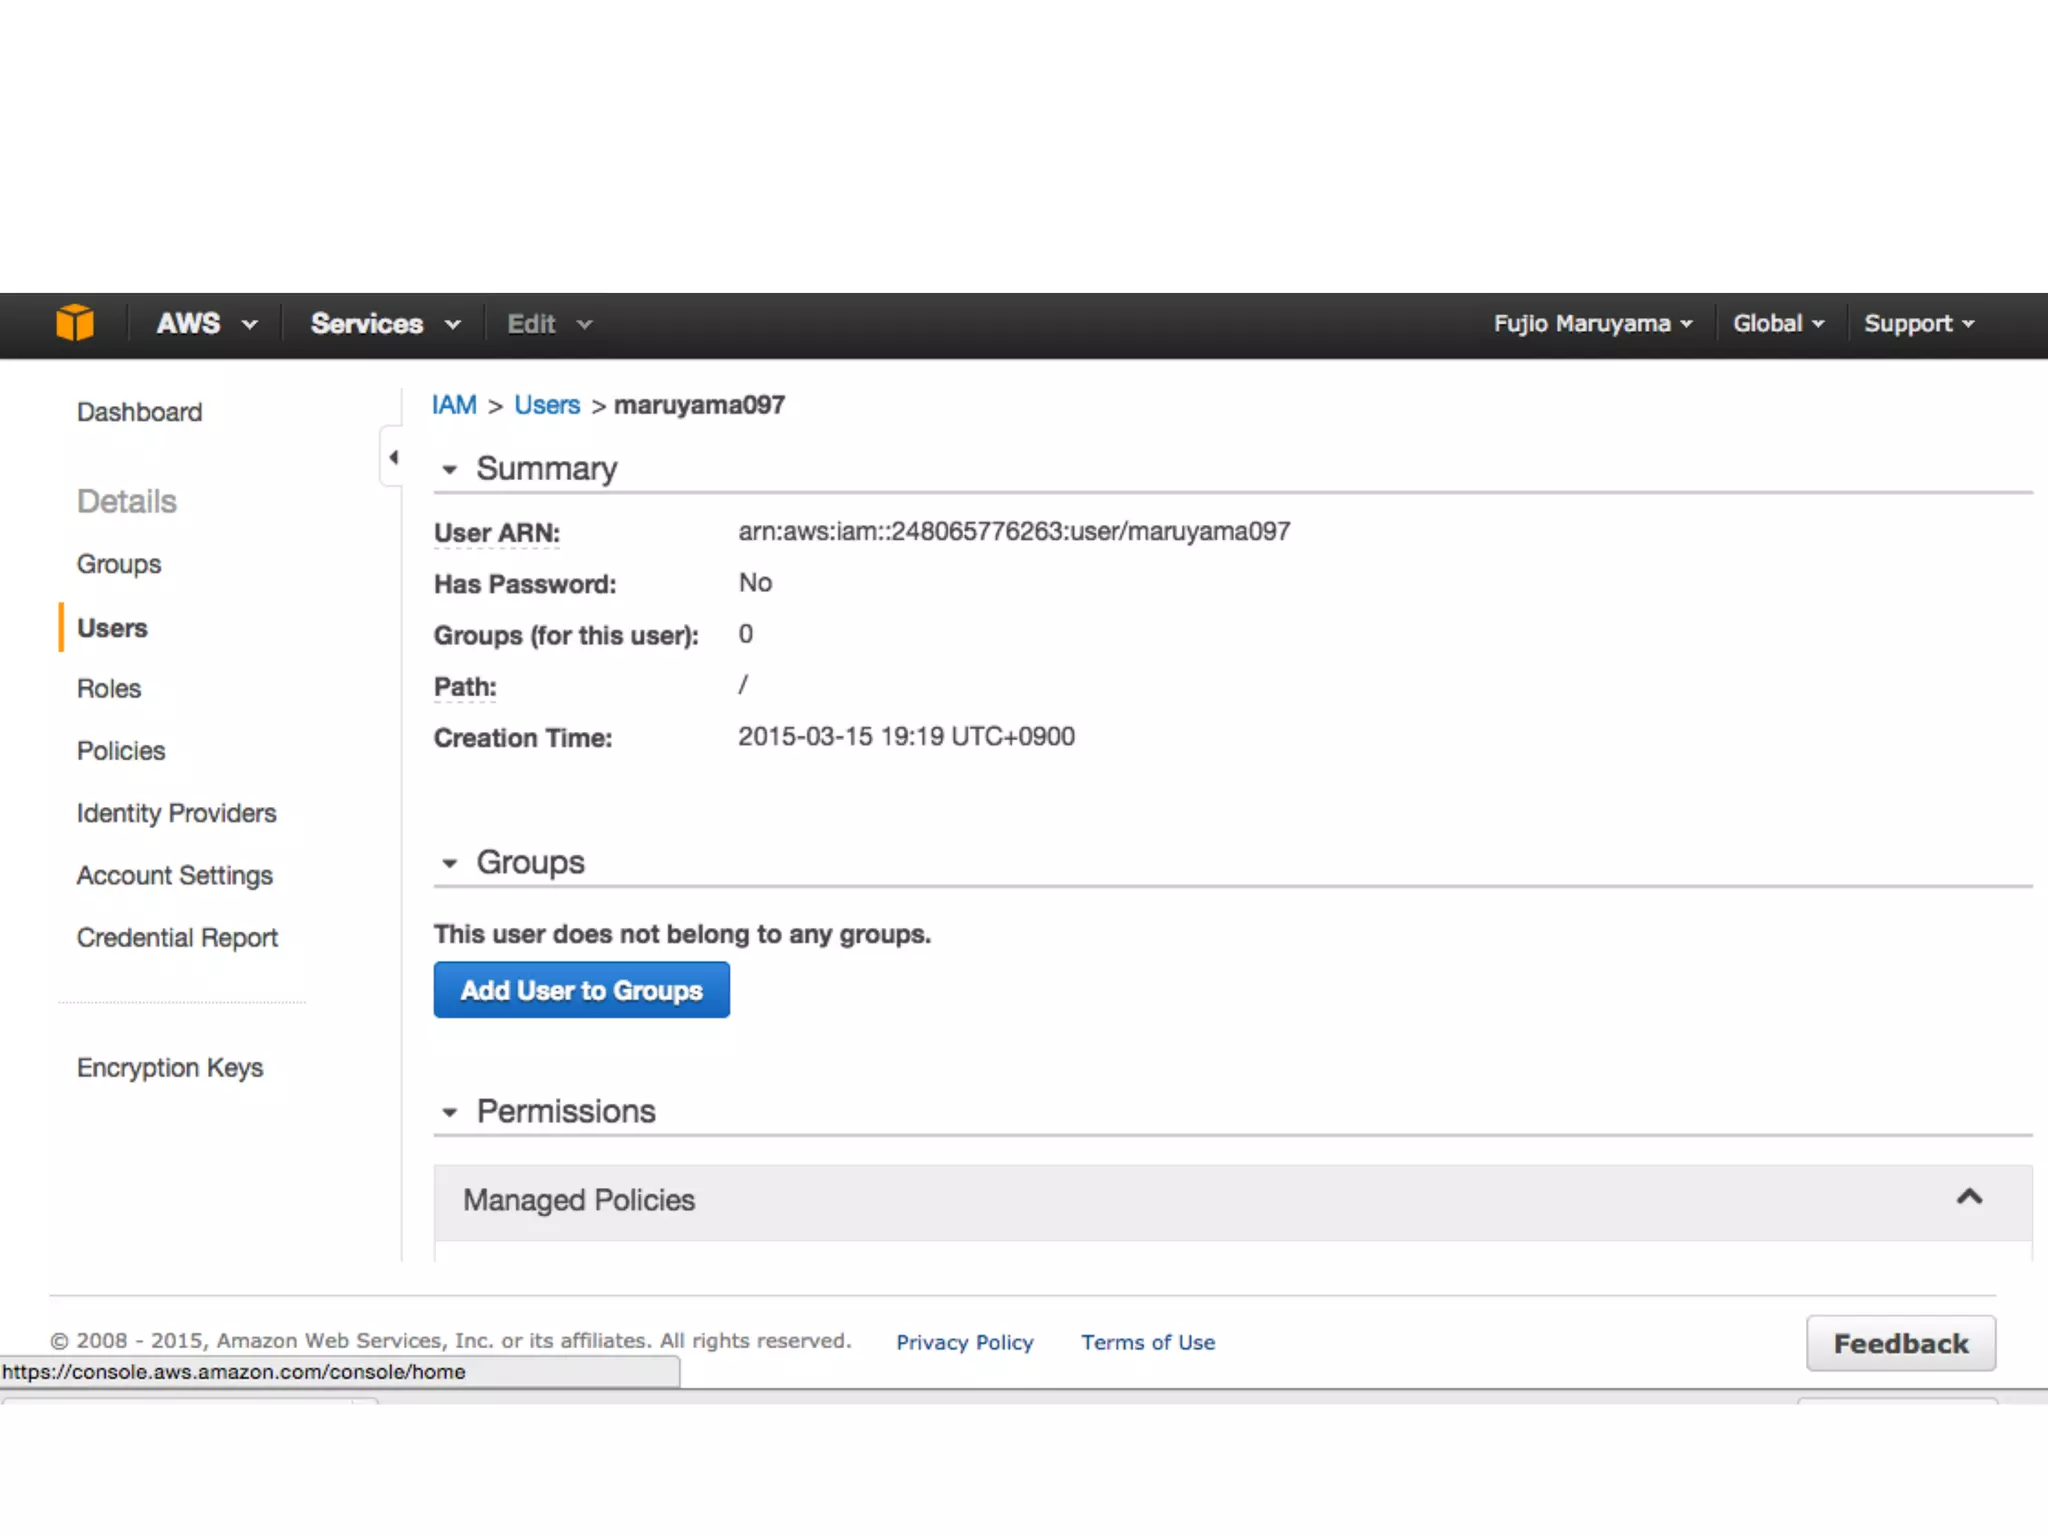Image resolution: width=2048 pixels, height=1536 pixels.
Task: Go to Dashboard in the sidebar
Action: tap(139, 412)
